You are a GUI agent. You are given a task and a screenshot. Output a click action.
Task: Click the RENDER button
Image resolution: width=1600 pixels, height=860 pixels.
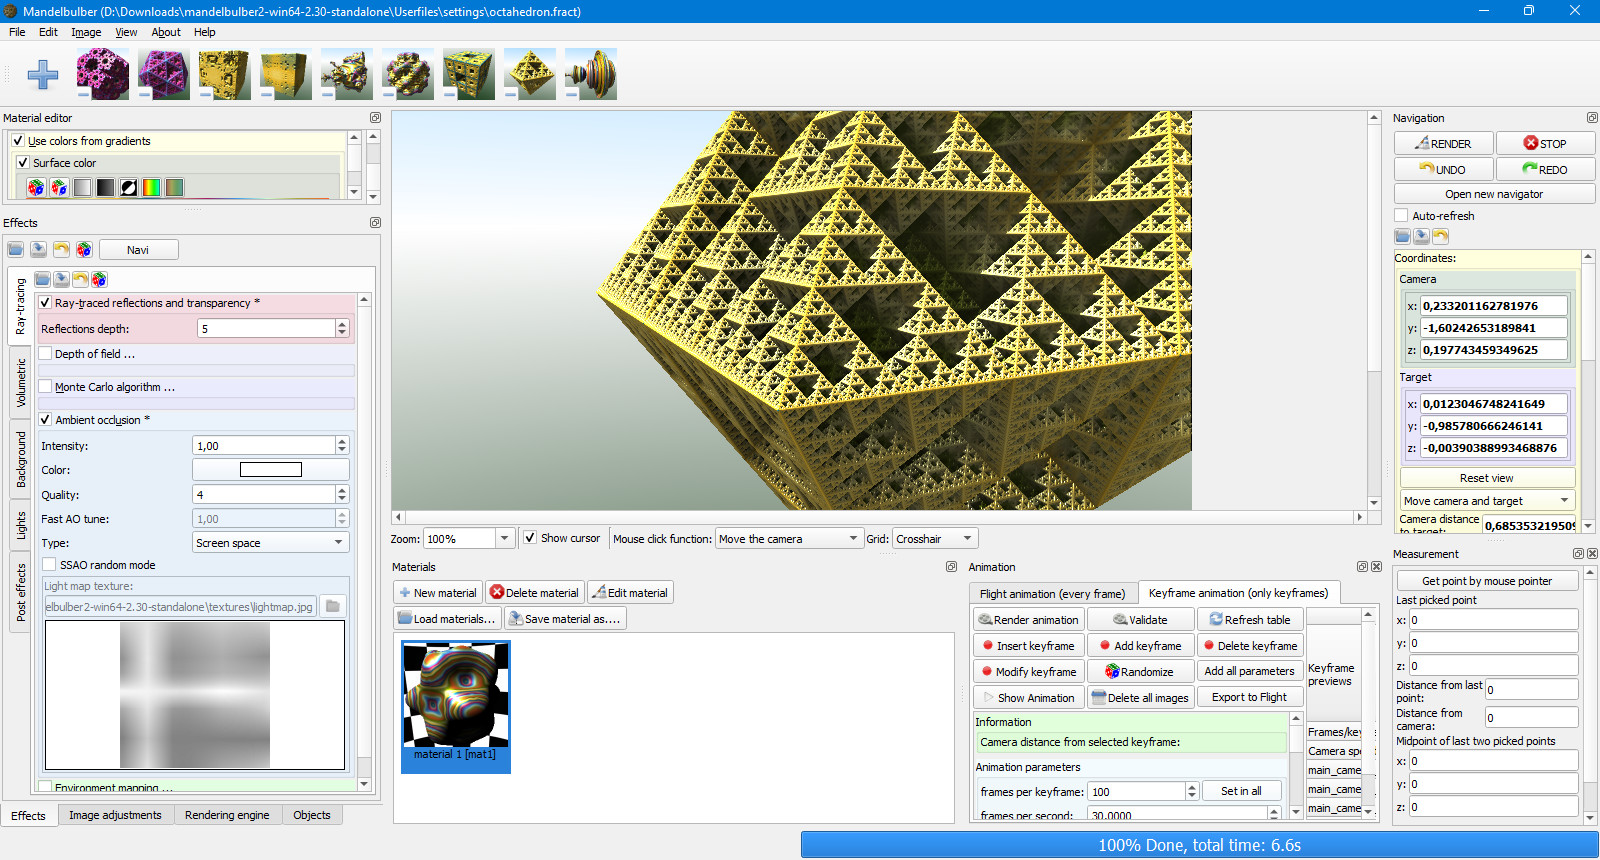[1443, 143]
